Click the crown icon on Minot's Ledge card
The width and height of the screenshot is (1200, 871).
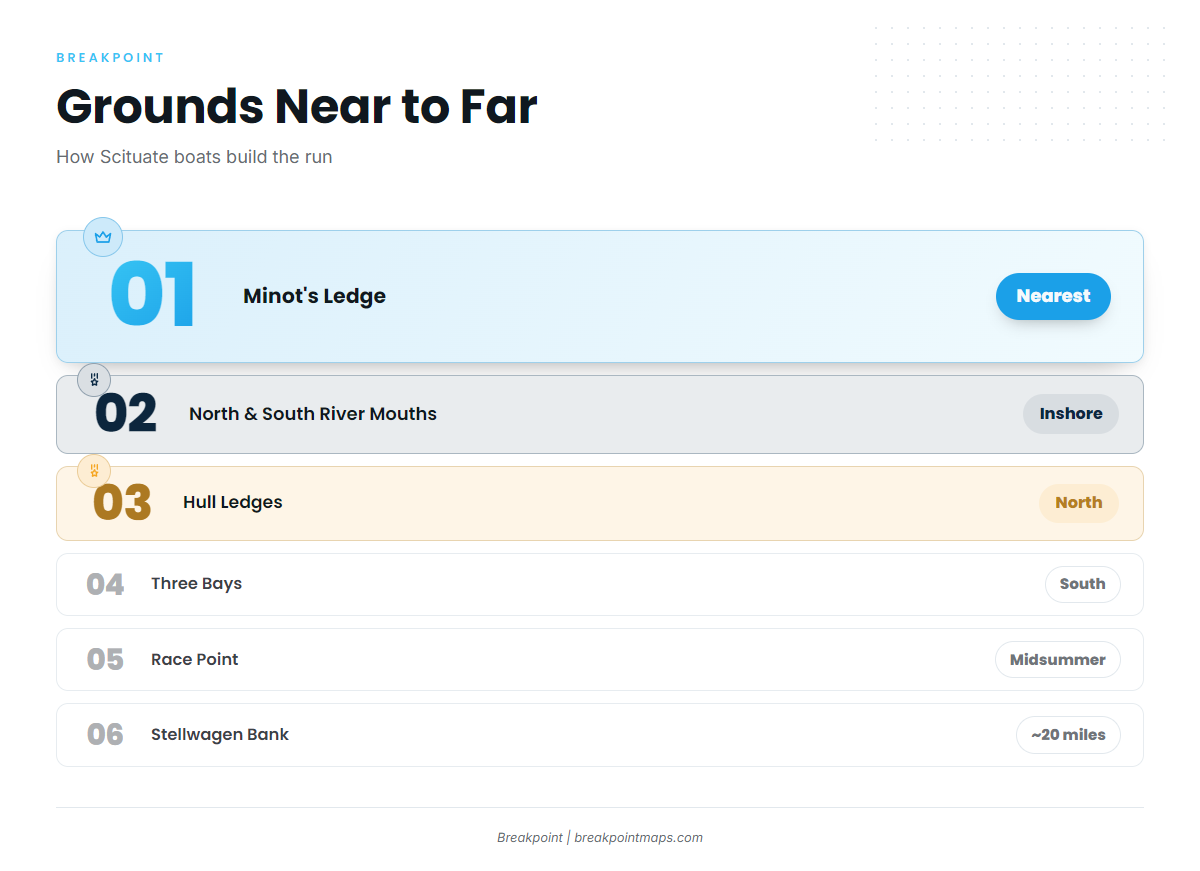(102, 237)
